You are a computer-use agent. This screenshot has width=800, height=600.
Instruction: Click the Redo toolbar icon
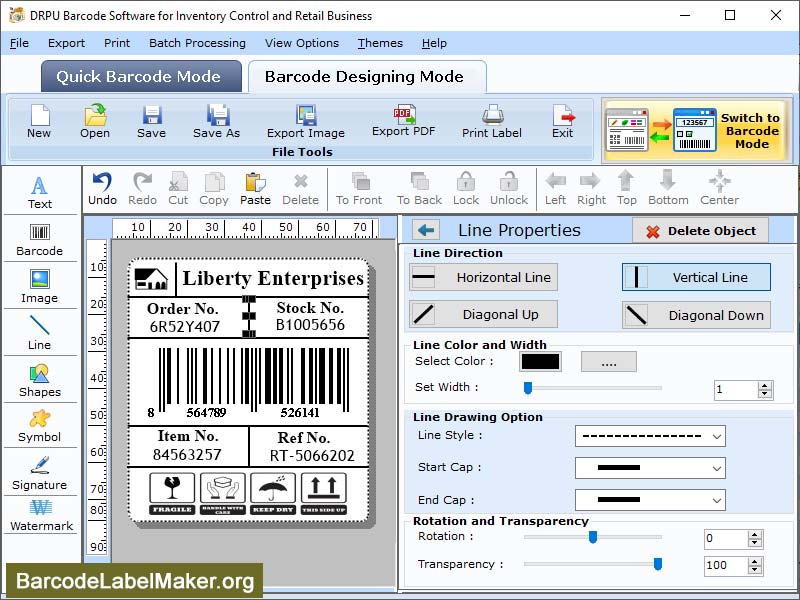(x=142, y=189)
